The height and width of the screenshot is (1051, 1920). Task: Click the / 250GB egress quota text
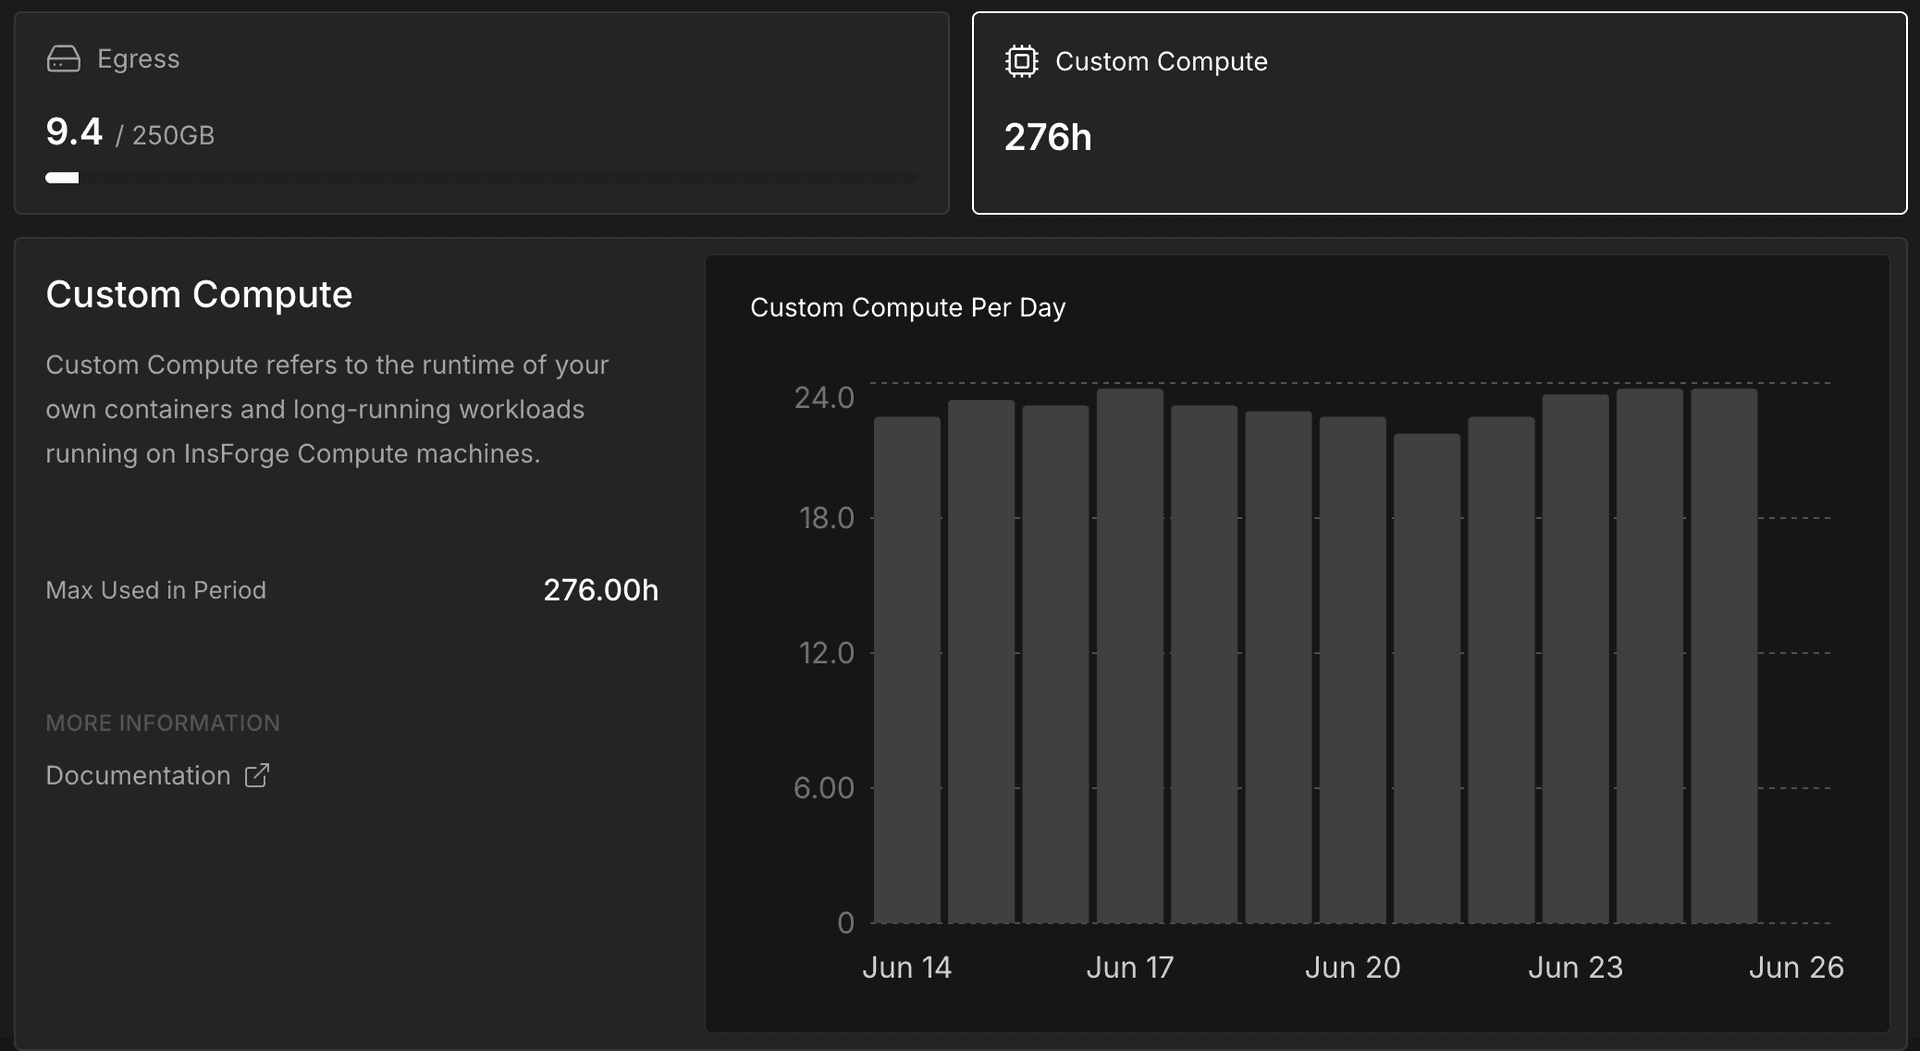(165, 135)
